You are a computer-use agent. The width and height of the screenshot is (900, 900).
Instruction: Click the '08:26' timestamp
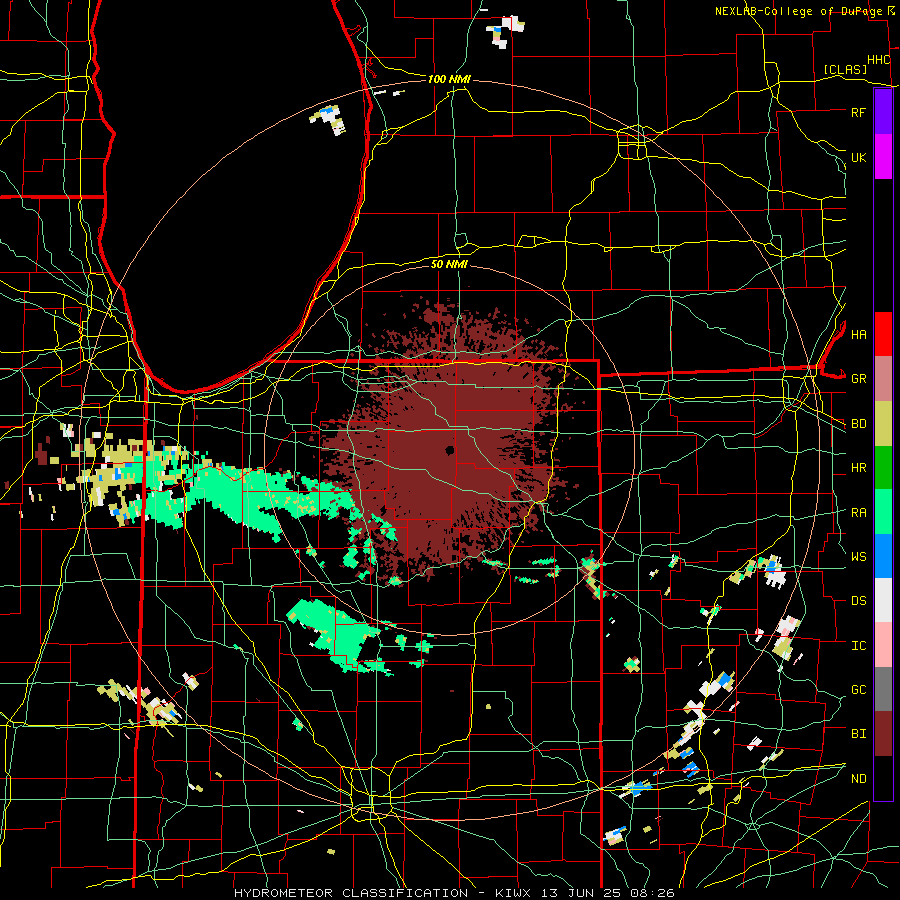655,893
